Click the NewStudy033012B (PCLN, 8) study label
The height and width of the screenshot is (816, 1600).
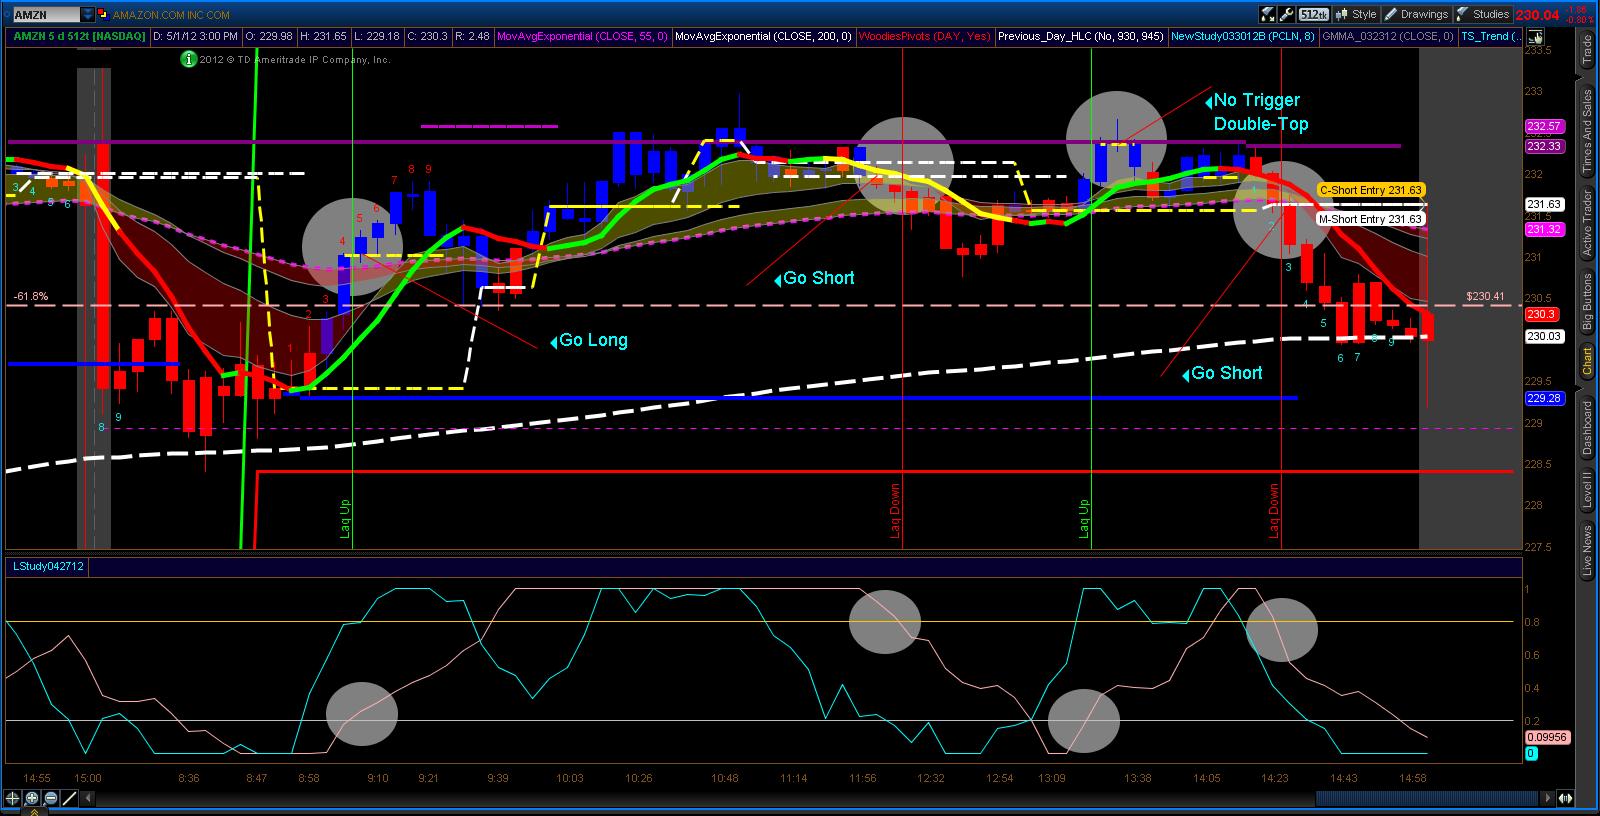coord(1243,37)
